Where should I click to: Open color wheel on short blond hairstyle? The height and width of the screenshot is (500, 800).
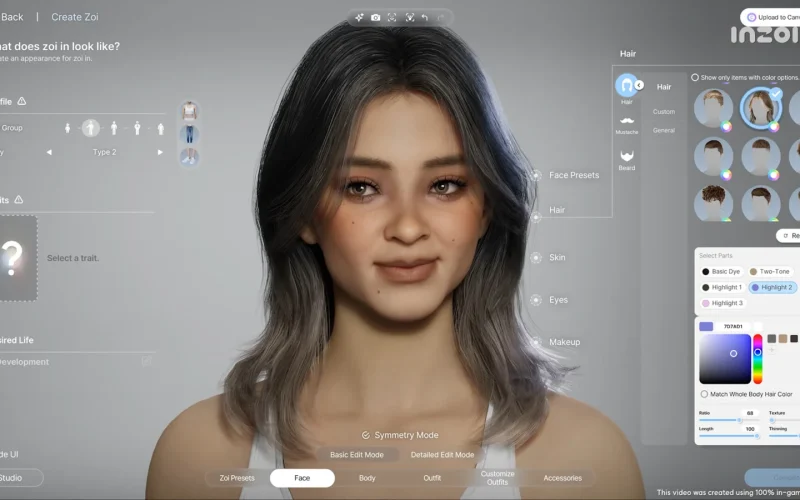coord(726,127)
